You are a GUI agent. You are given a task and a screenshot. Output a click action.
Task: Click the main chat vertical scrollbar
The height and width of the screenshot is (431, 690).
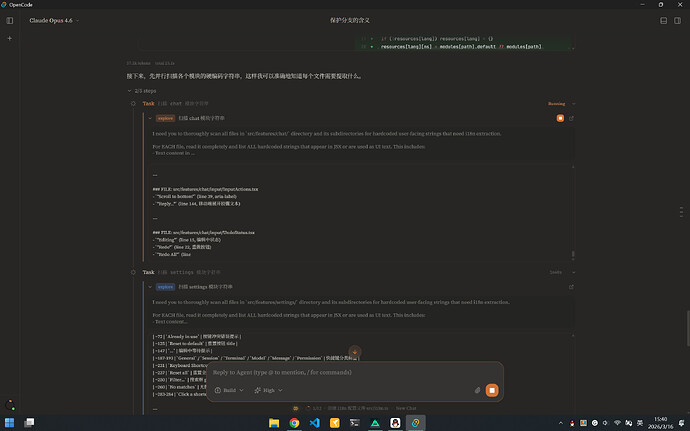688,329
